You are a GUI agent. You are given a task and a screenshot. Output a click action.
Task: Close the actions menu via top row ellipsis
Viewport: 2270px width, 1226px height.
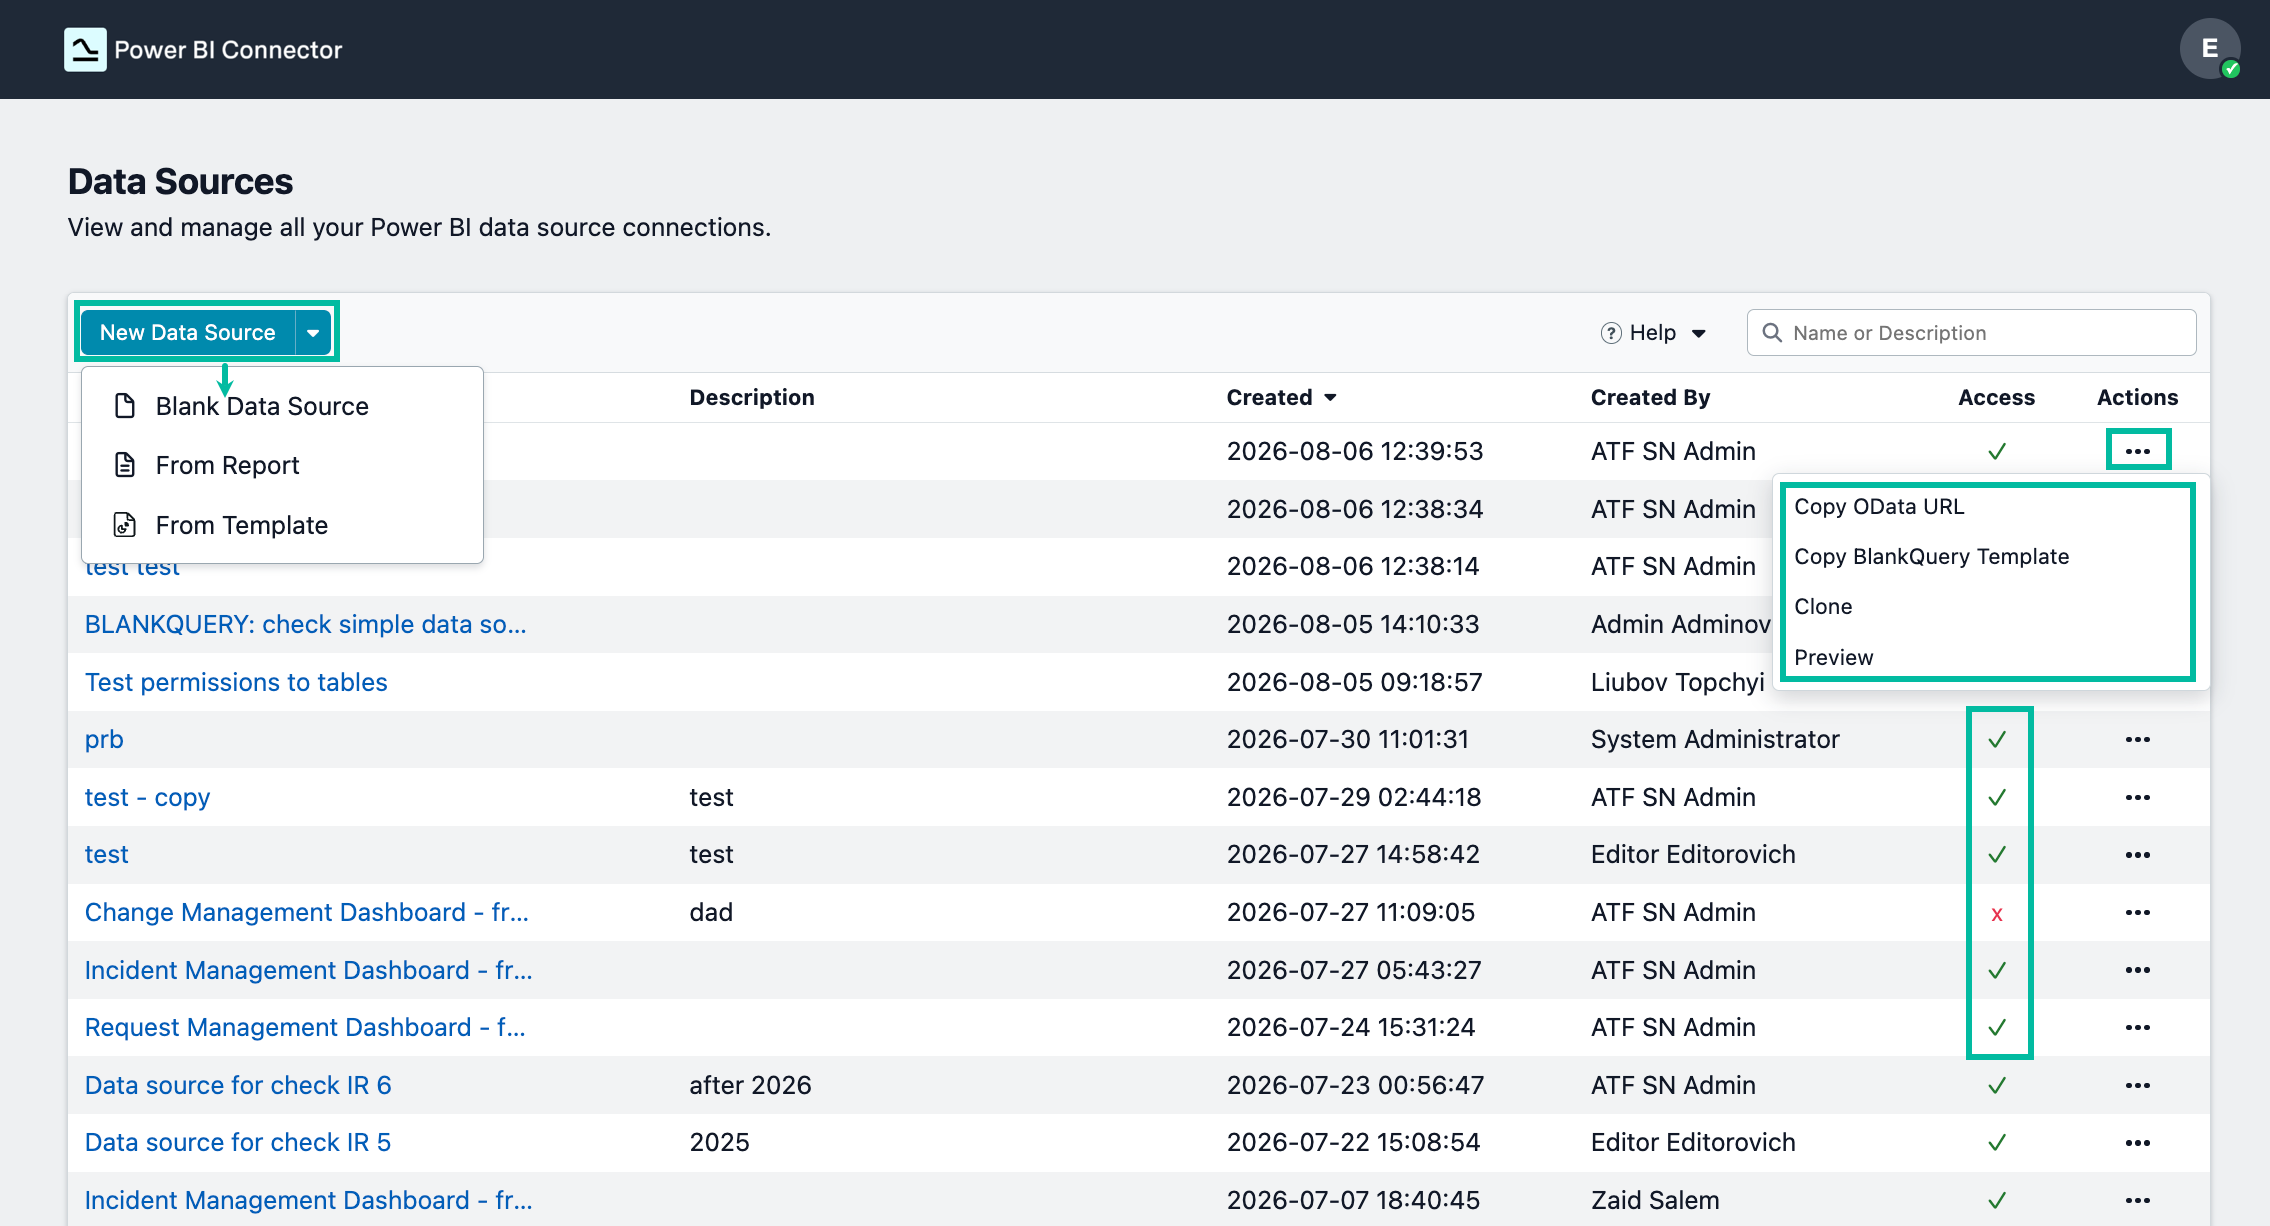(x=2138, y=451)
